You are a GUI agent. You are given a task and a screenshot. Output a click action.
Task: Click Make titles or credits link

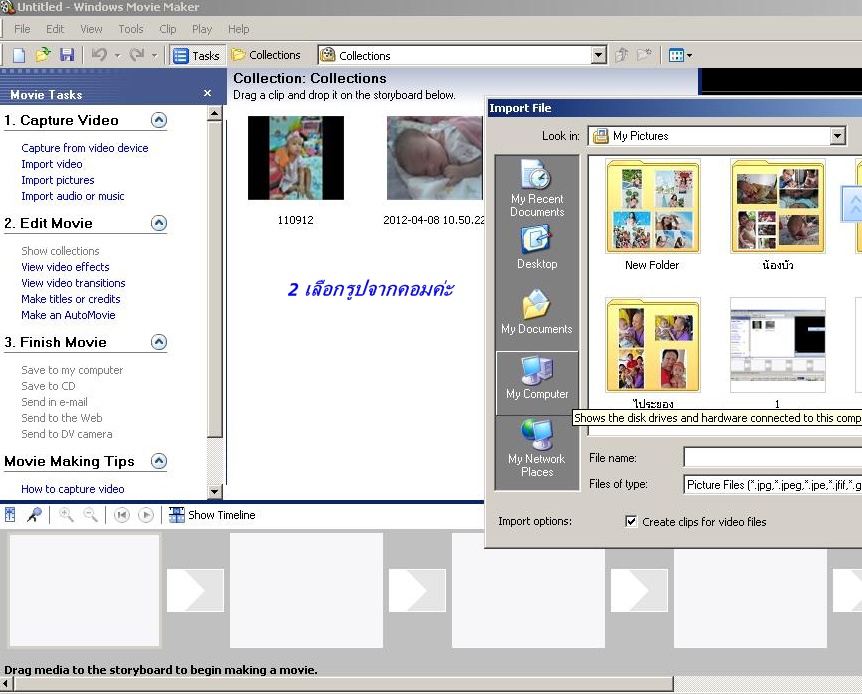(x=70, y=299)
